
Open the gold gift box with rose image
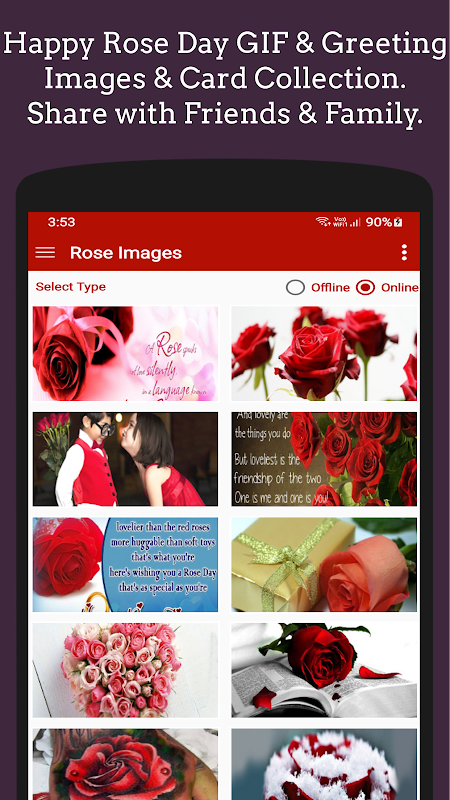pyautogui.click(x=324, y=564)
